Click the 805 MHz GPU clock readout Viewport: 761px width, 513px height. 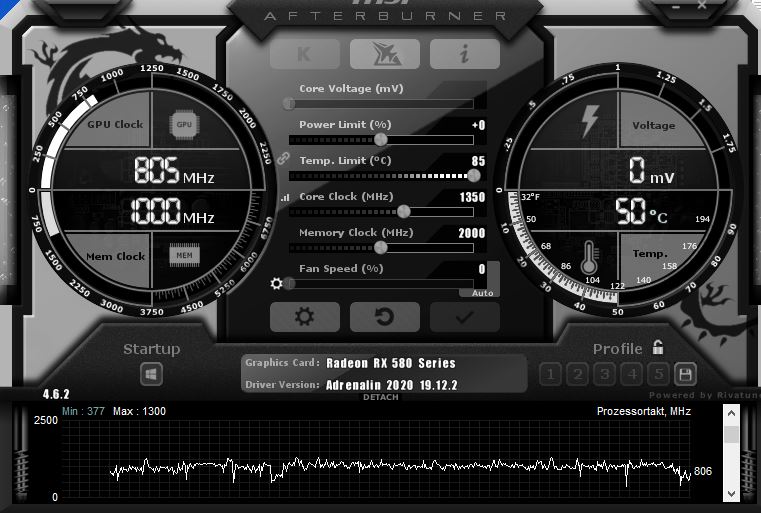tap(174, 170)
